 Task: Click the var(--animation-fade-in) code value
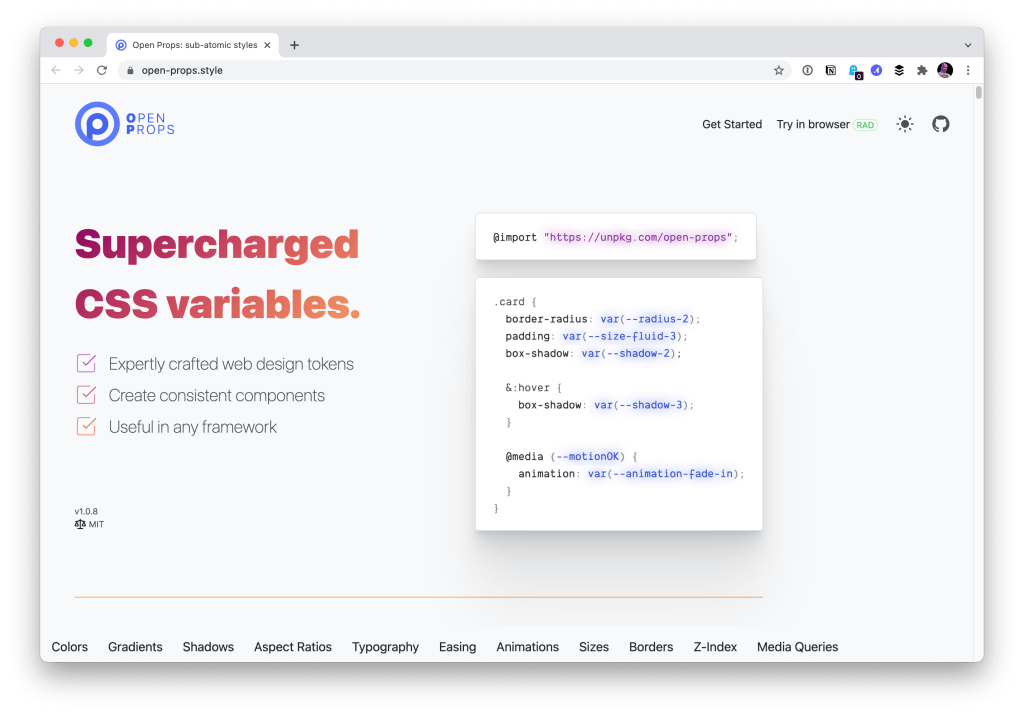[665, 473]
